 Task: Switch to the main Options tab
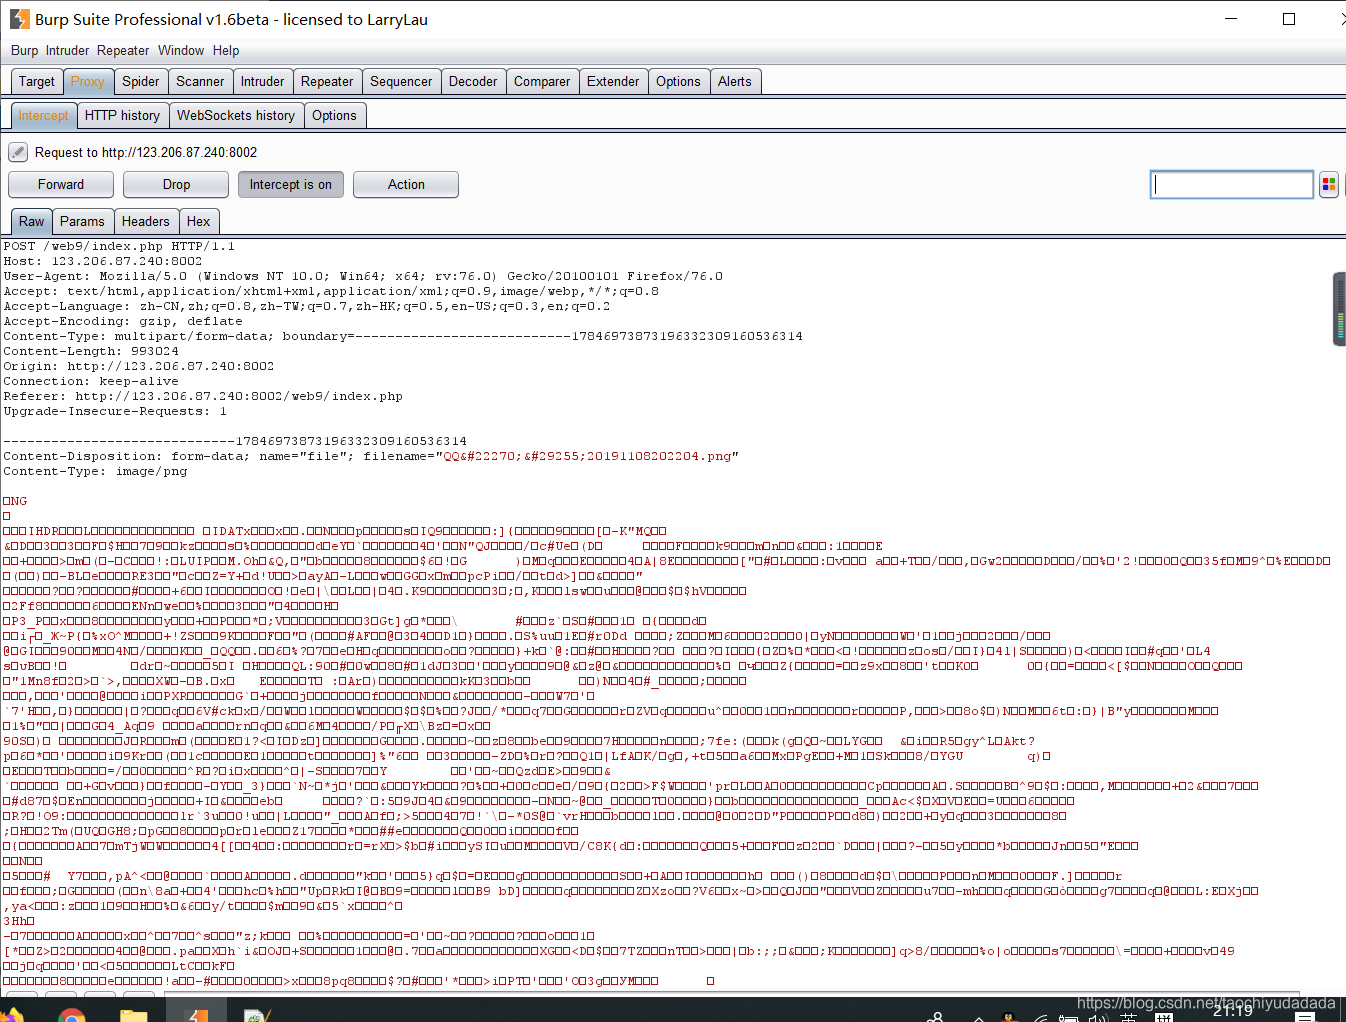[678, 82]
